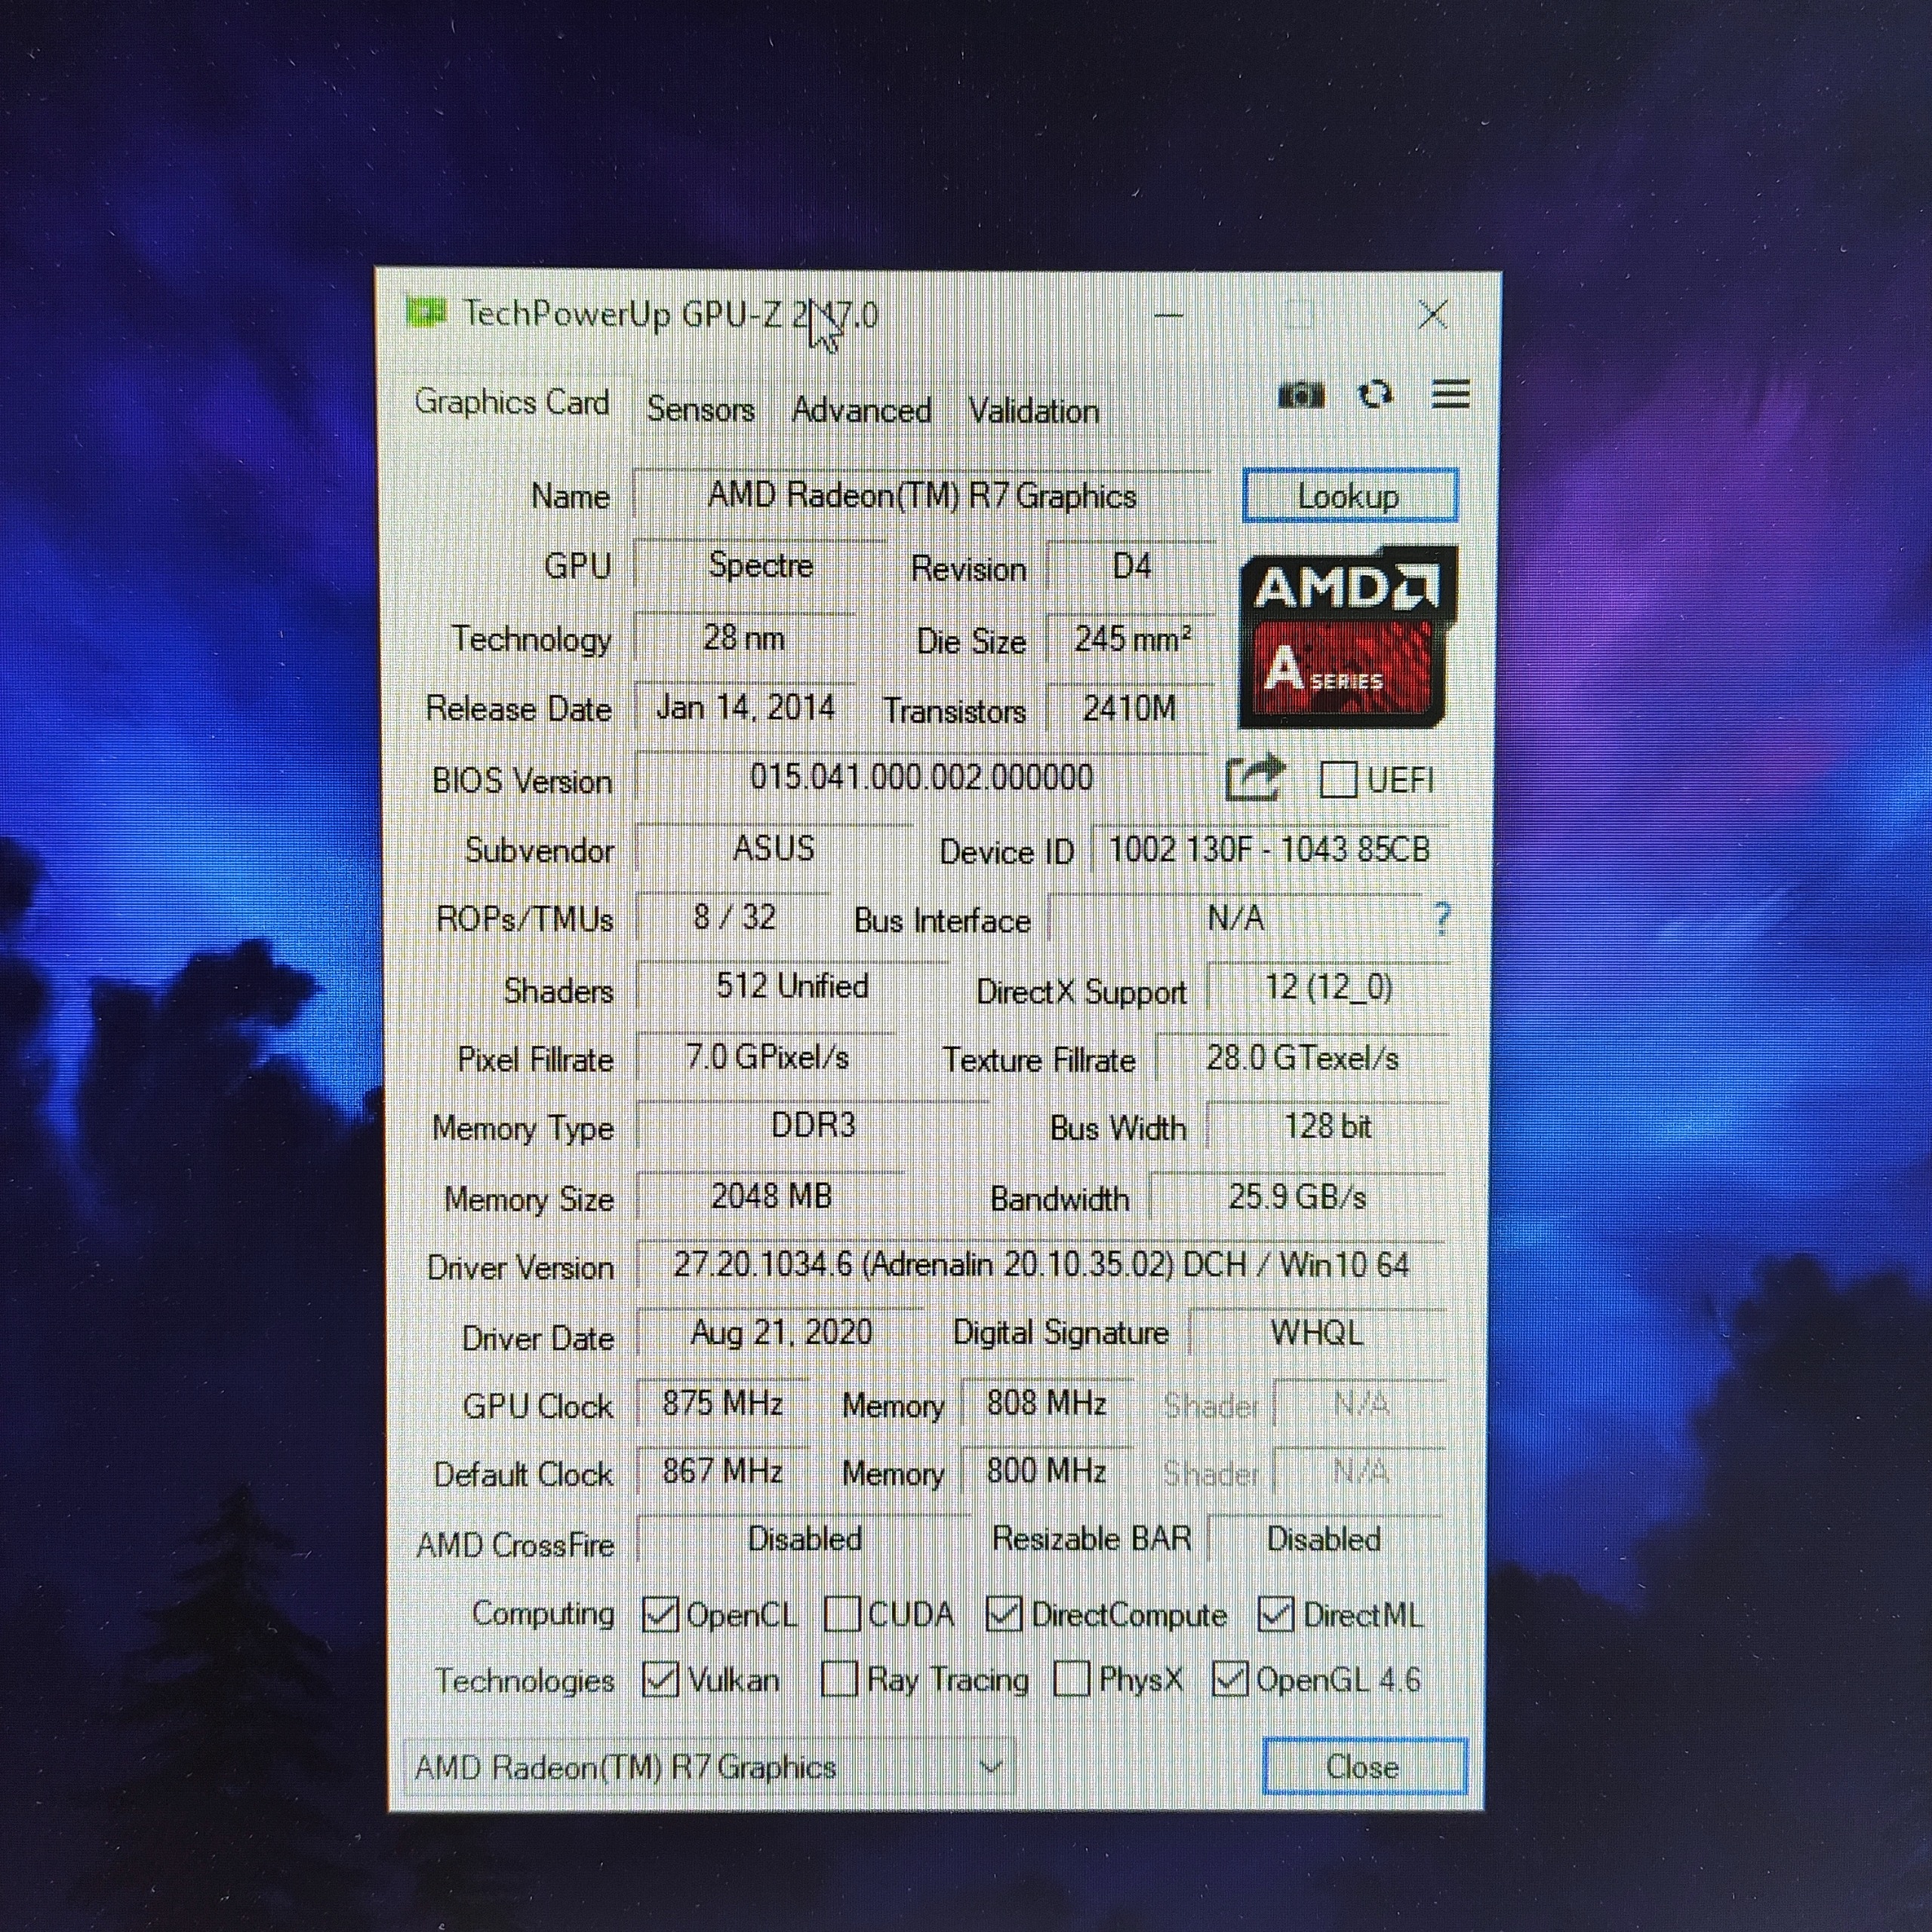Click the Bus Width value '128 bit'
Image resolution: width=1932 pixels, height=1932 pixels.
[1327, 1126]
